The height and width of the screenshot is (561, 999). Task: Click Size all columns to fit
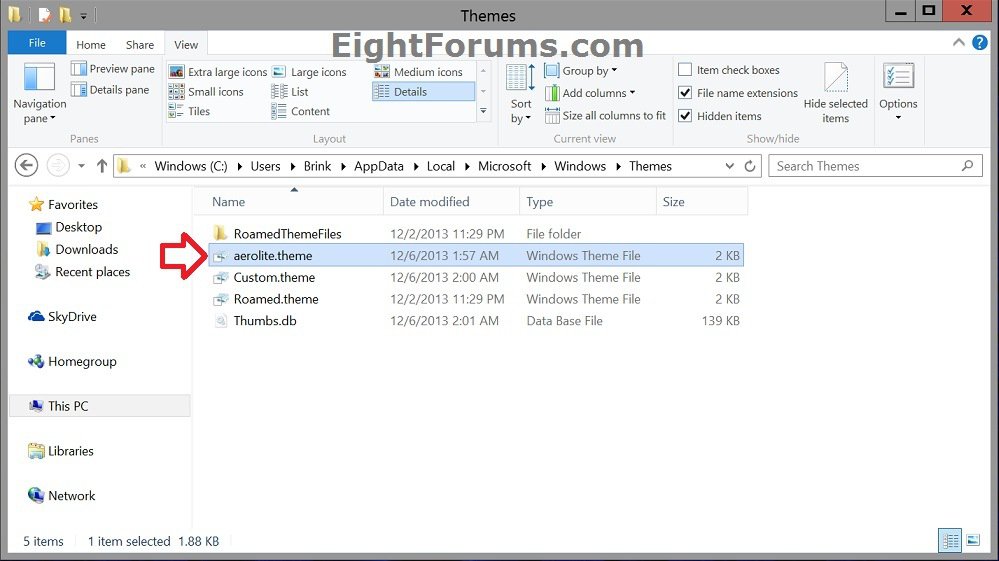click(604, 116)
